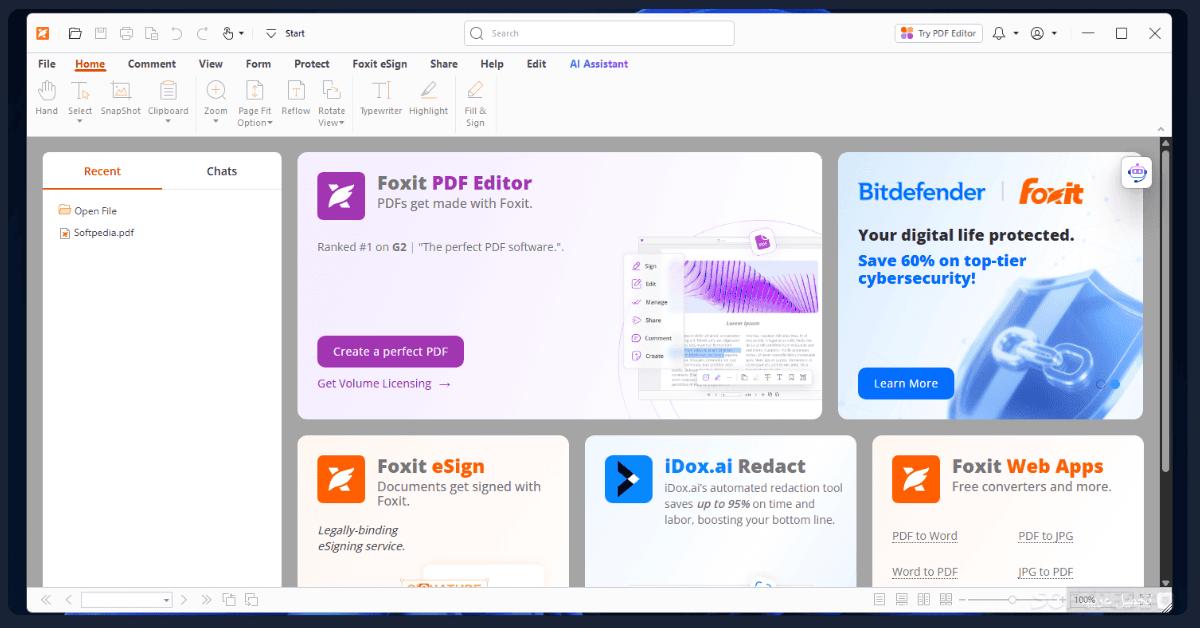
Task: Open the touch mode hand dropdown
Action: tap(241, 33)
